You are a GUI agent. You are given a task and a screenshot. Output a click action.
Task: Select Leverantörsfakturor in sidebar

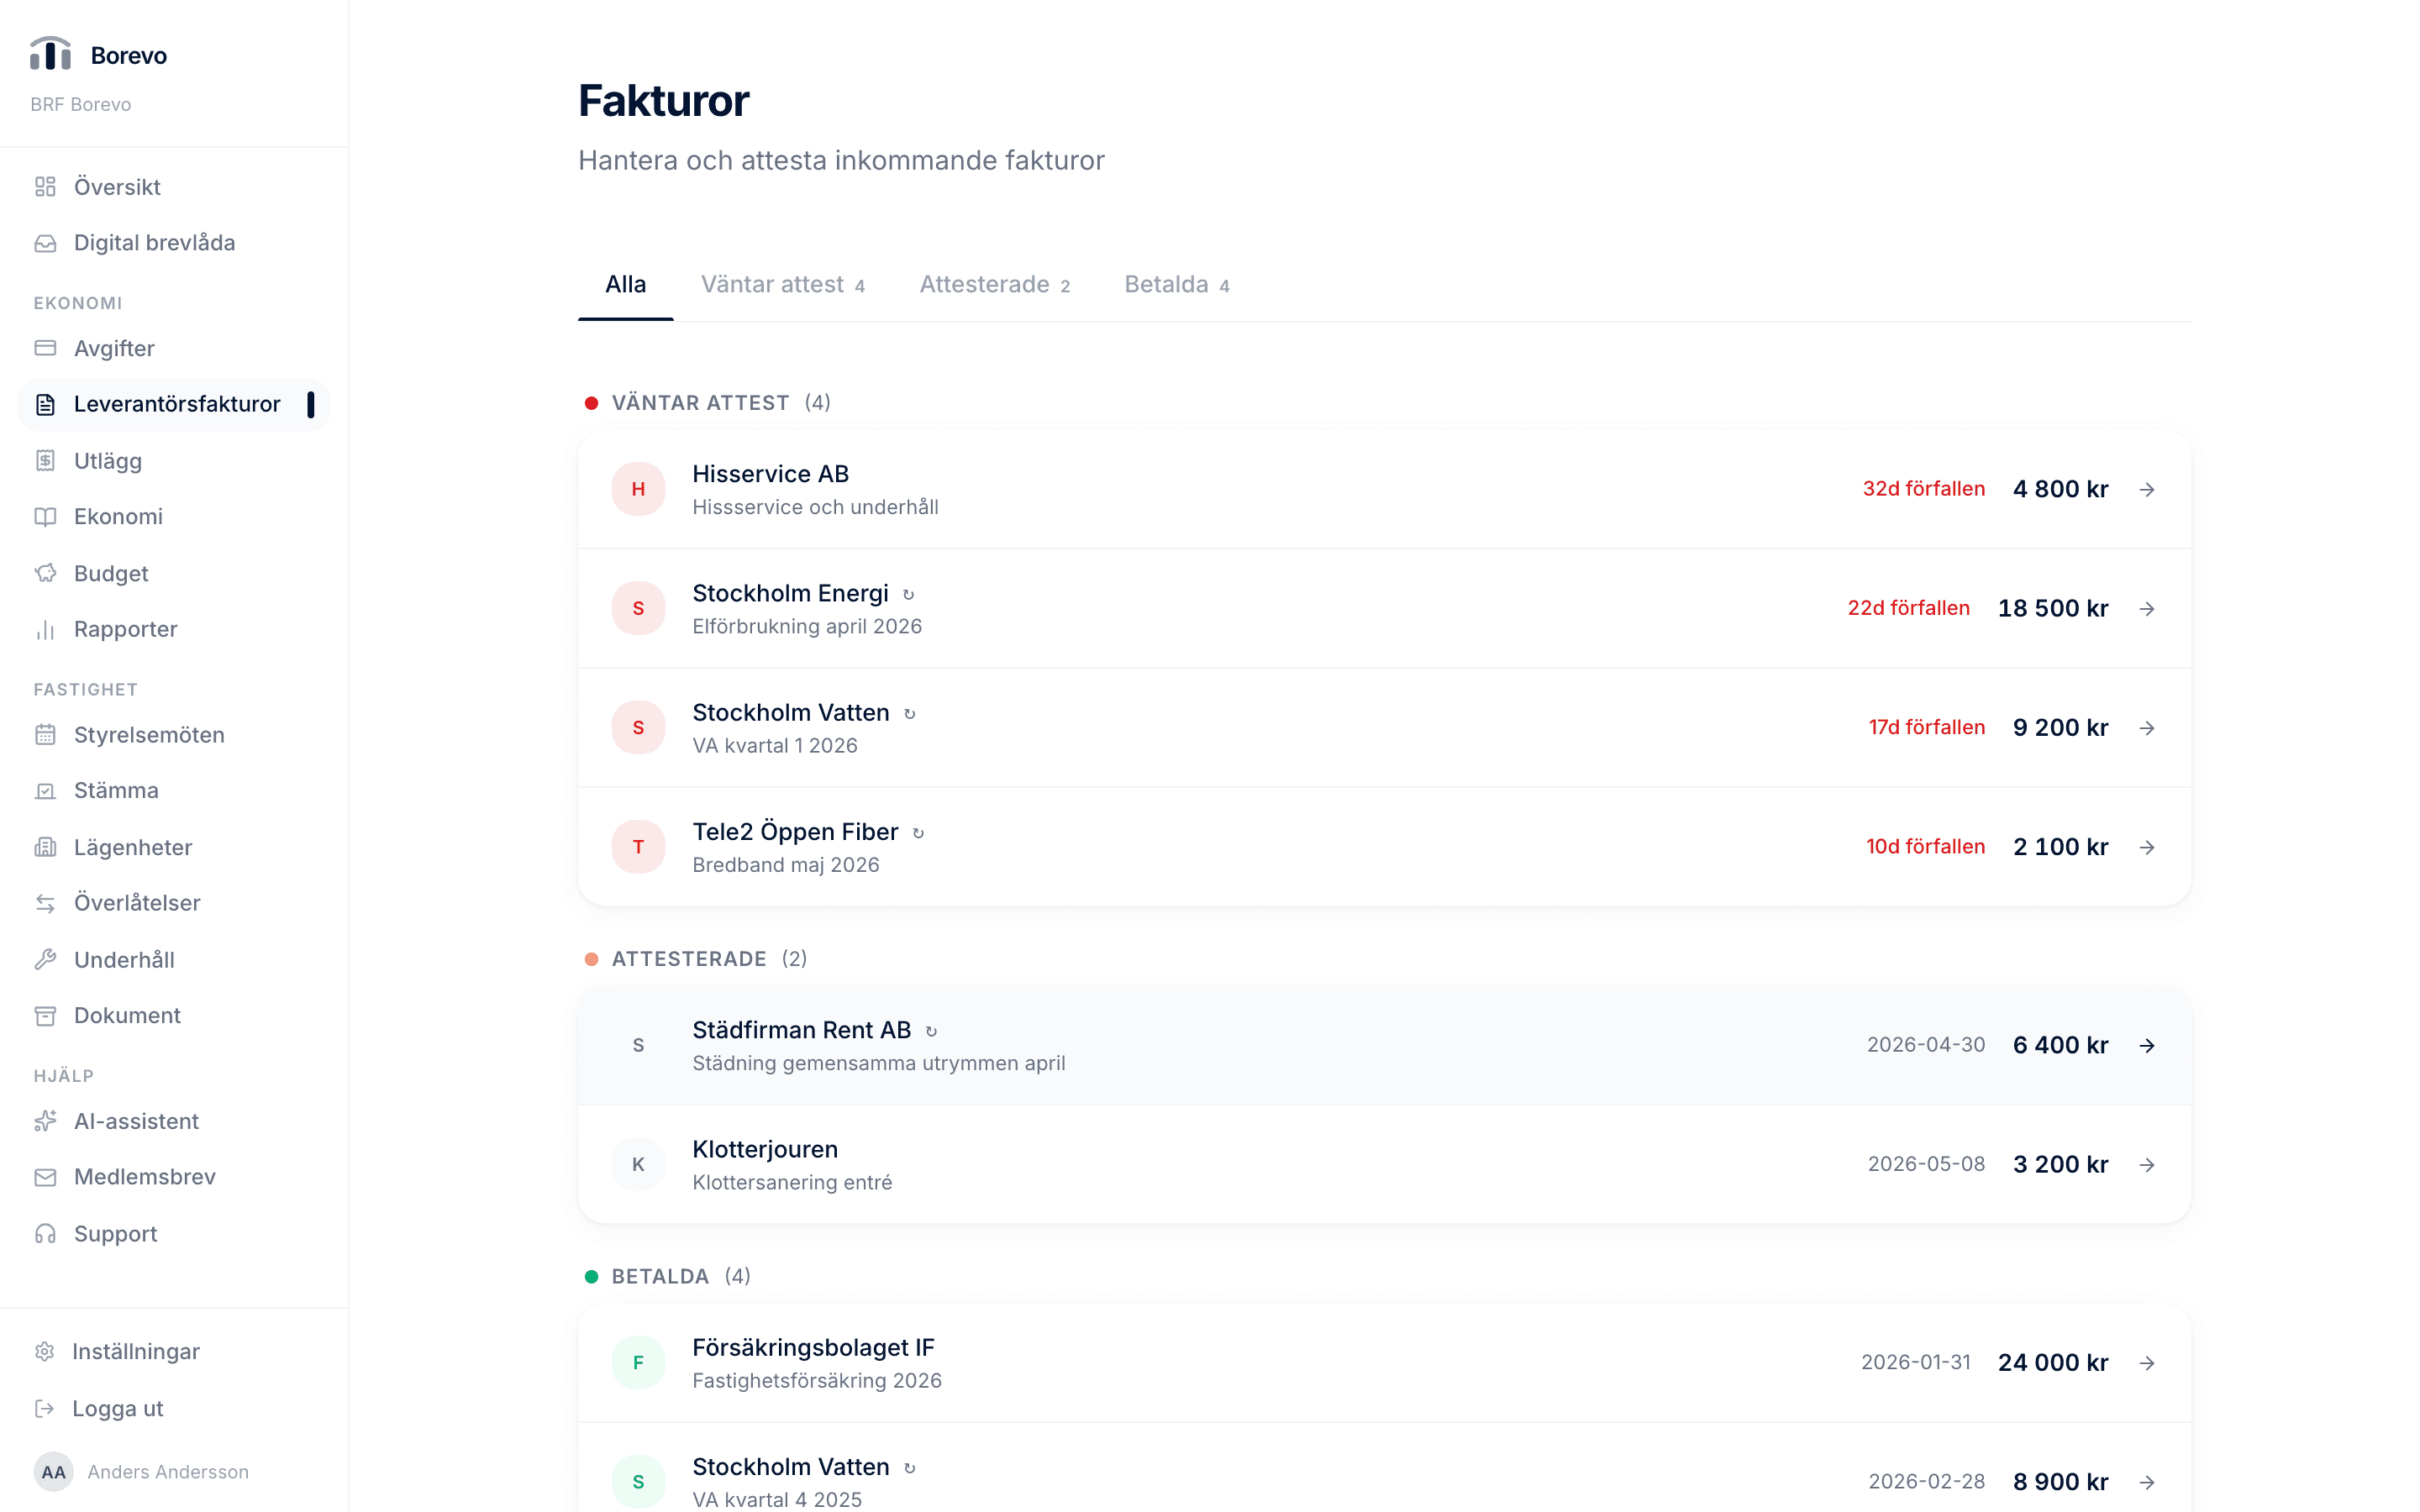point(174,404)
